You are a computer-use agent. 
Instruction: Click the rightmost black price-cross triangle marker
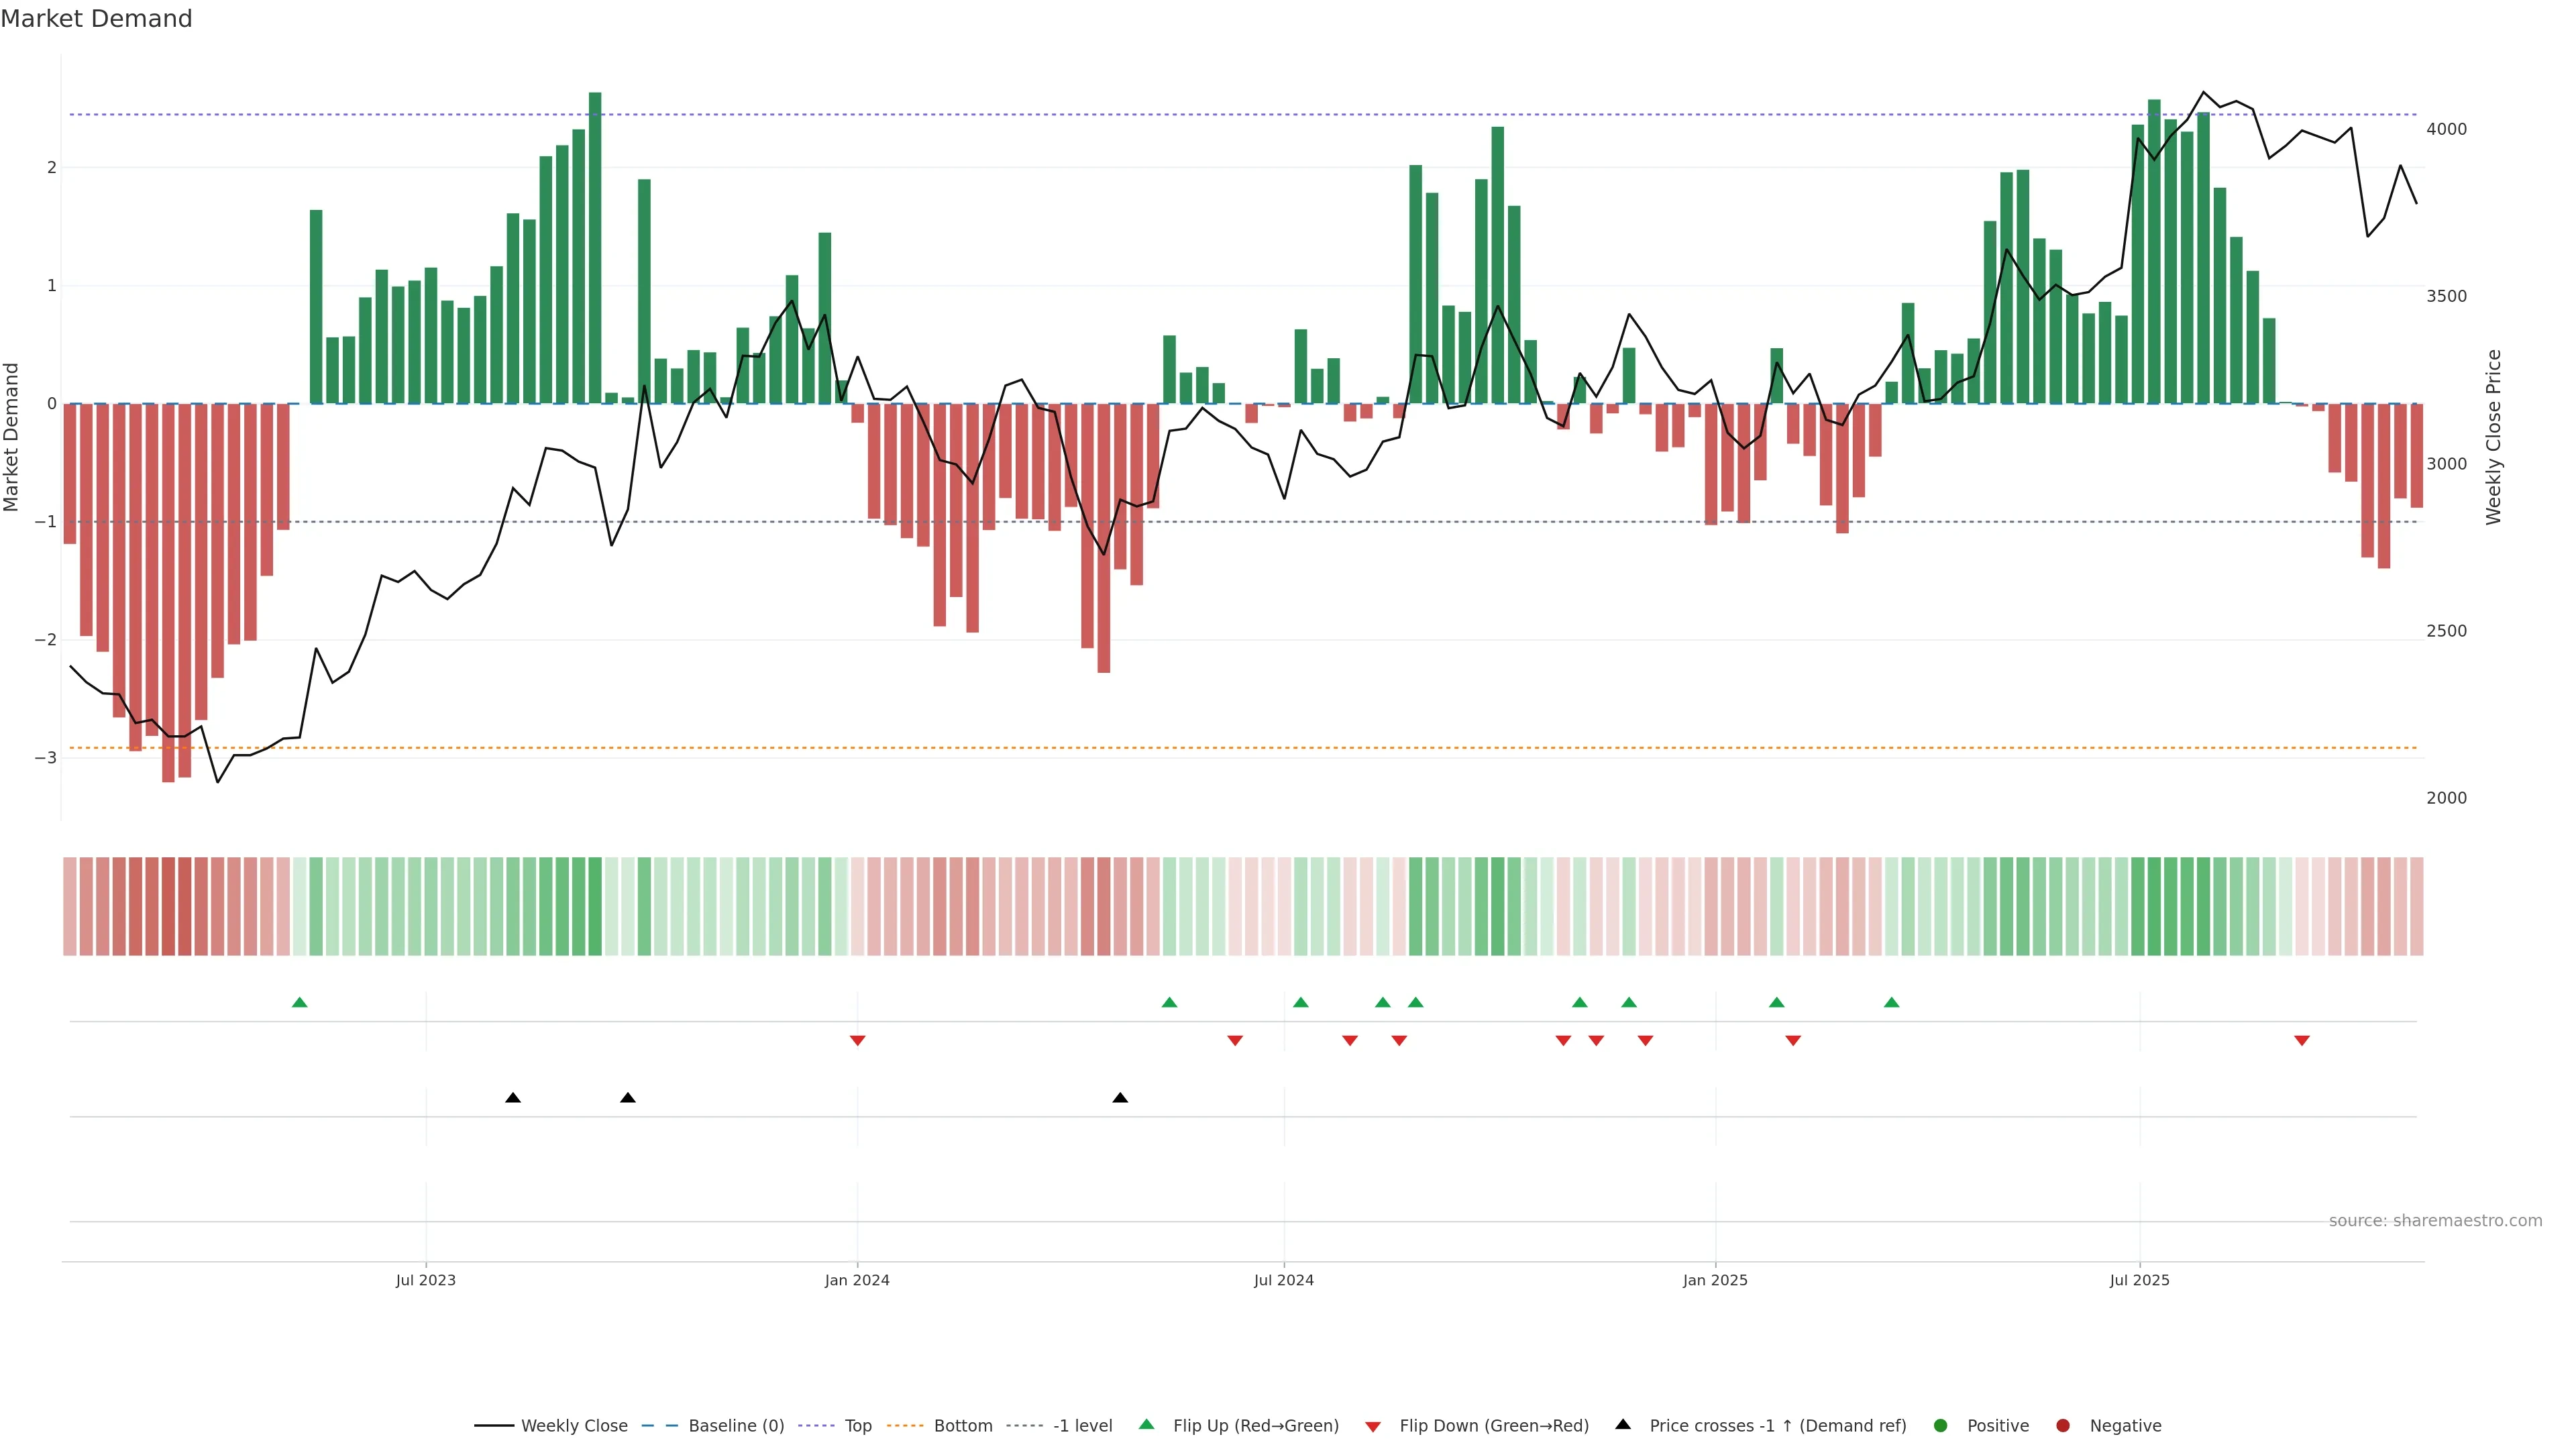coord(1120,1098)
